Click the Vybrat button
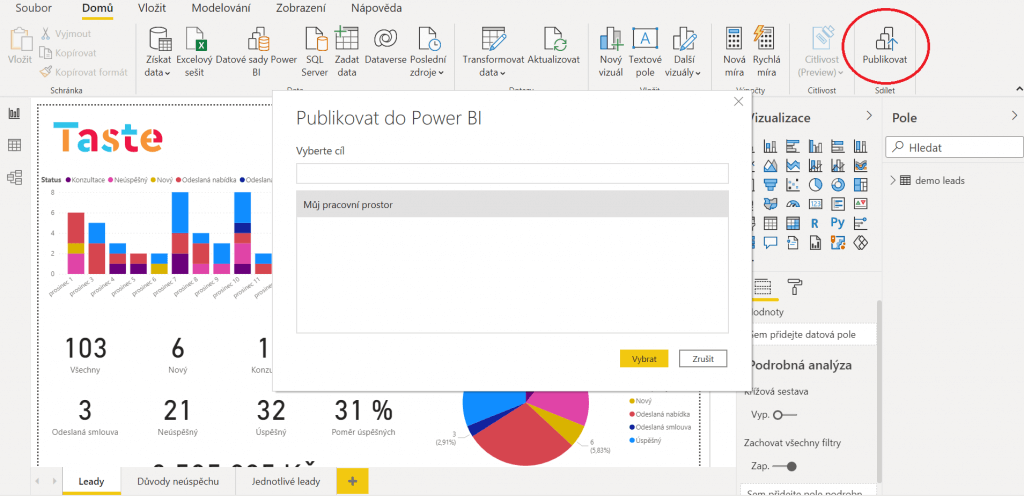The image size is (1024, 496). click(644, 358)
